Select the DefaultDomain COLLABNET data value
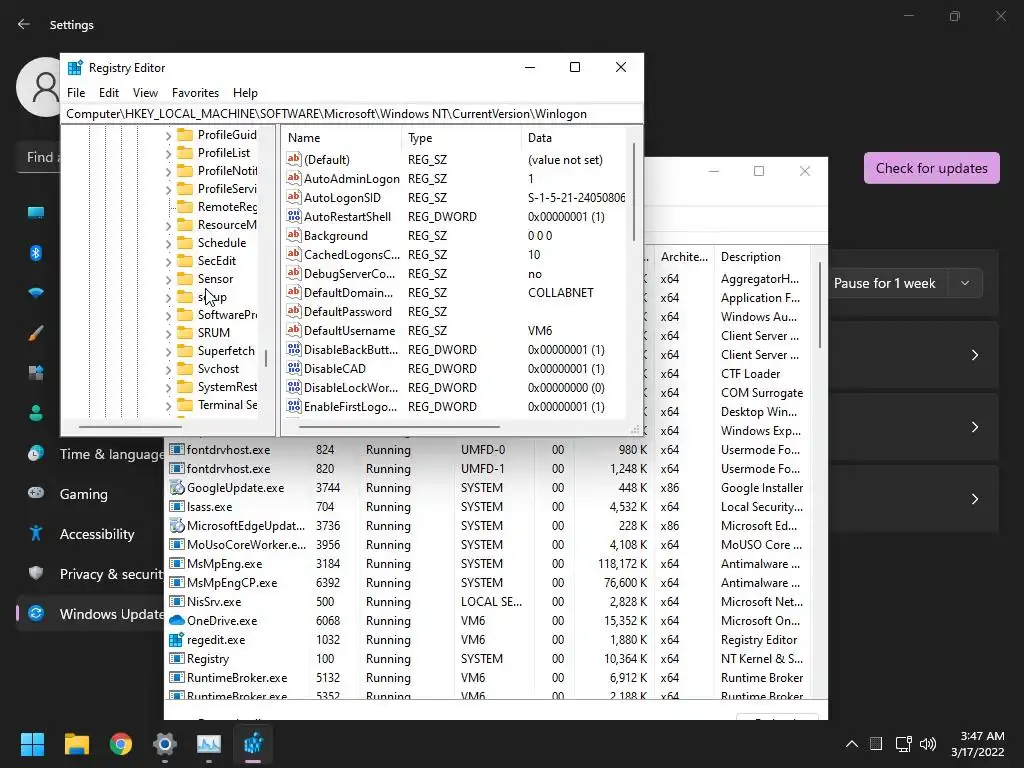1024x768 pixels. [560, 293]
